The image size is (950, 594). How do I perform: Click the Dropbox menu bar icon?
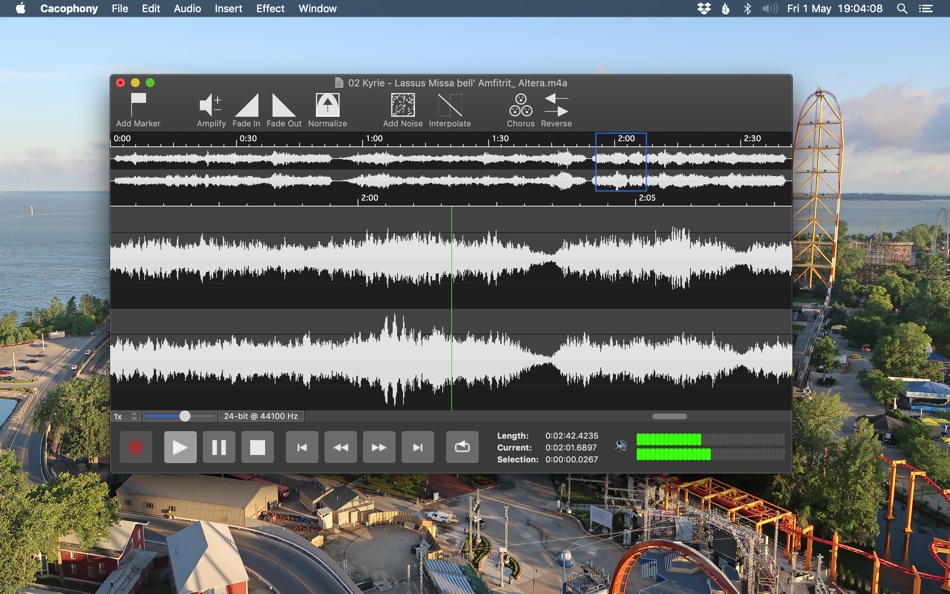click(703, 8)
